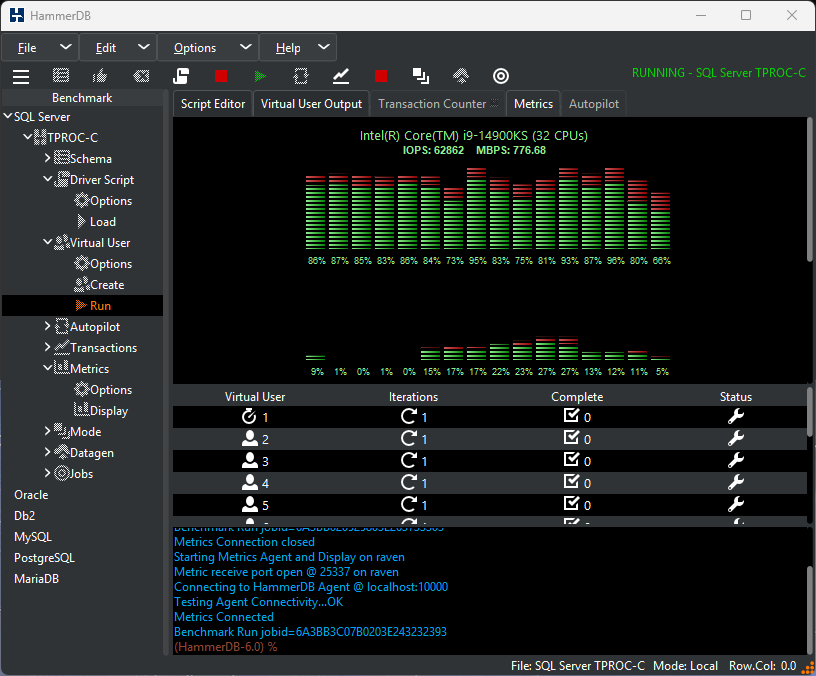Click the overlapping squares mode toolbar icon

click(x=421, y=76)
